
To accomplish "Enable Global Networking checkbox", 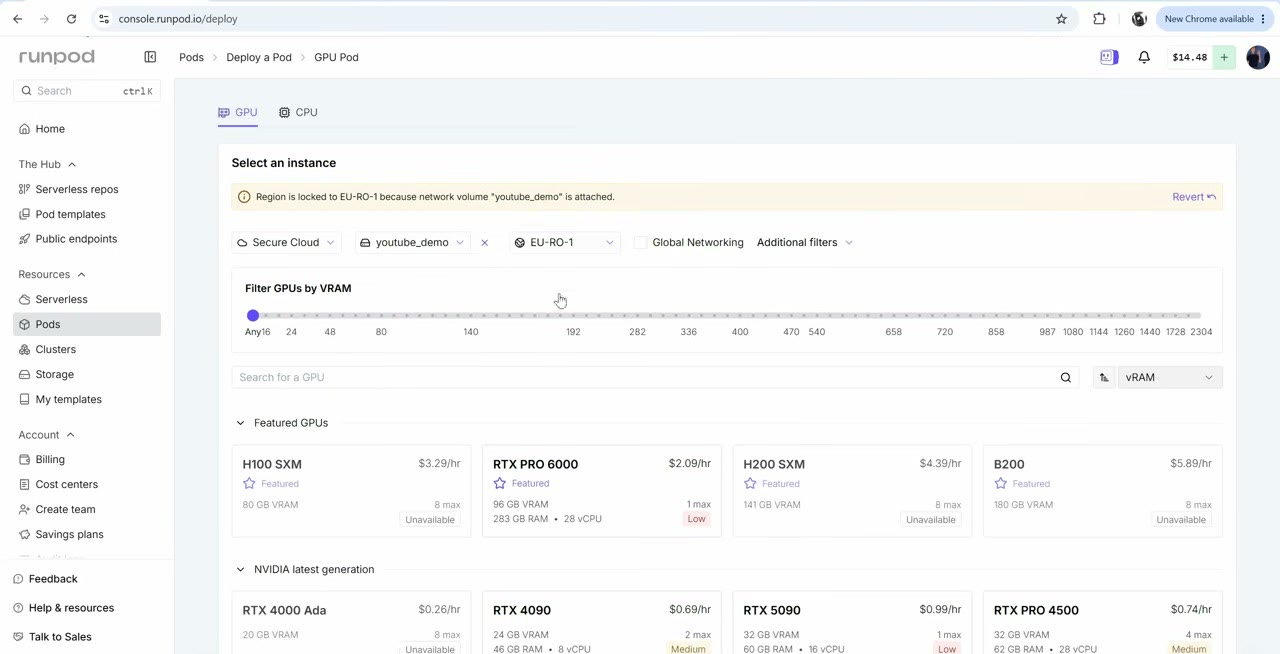I will click(x=641, y=243).
